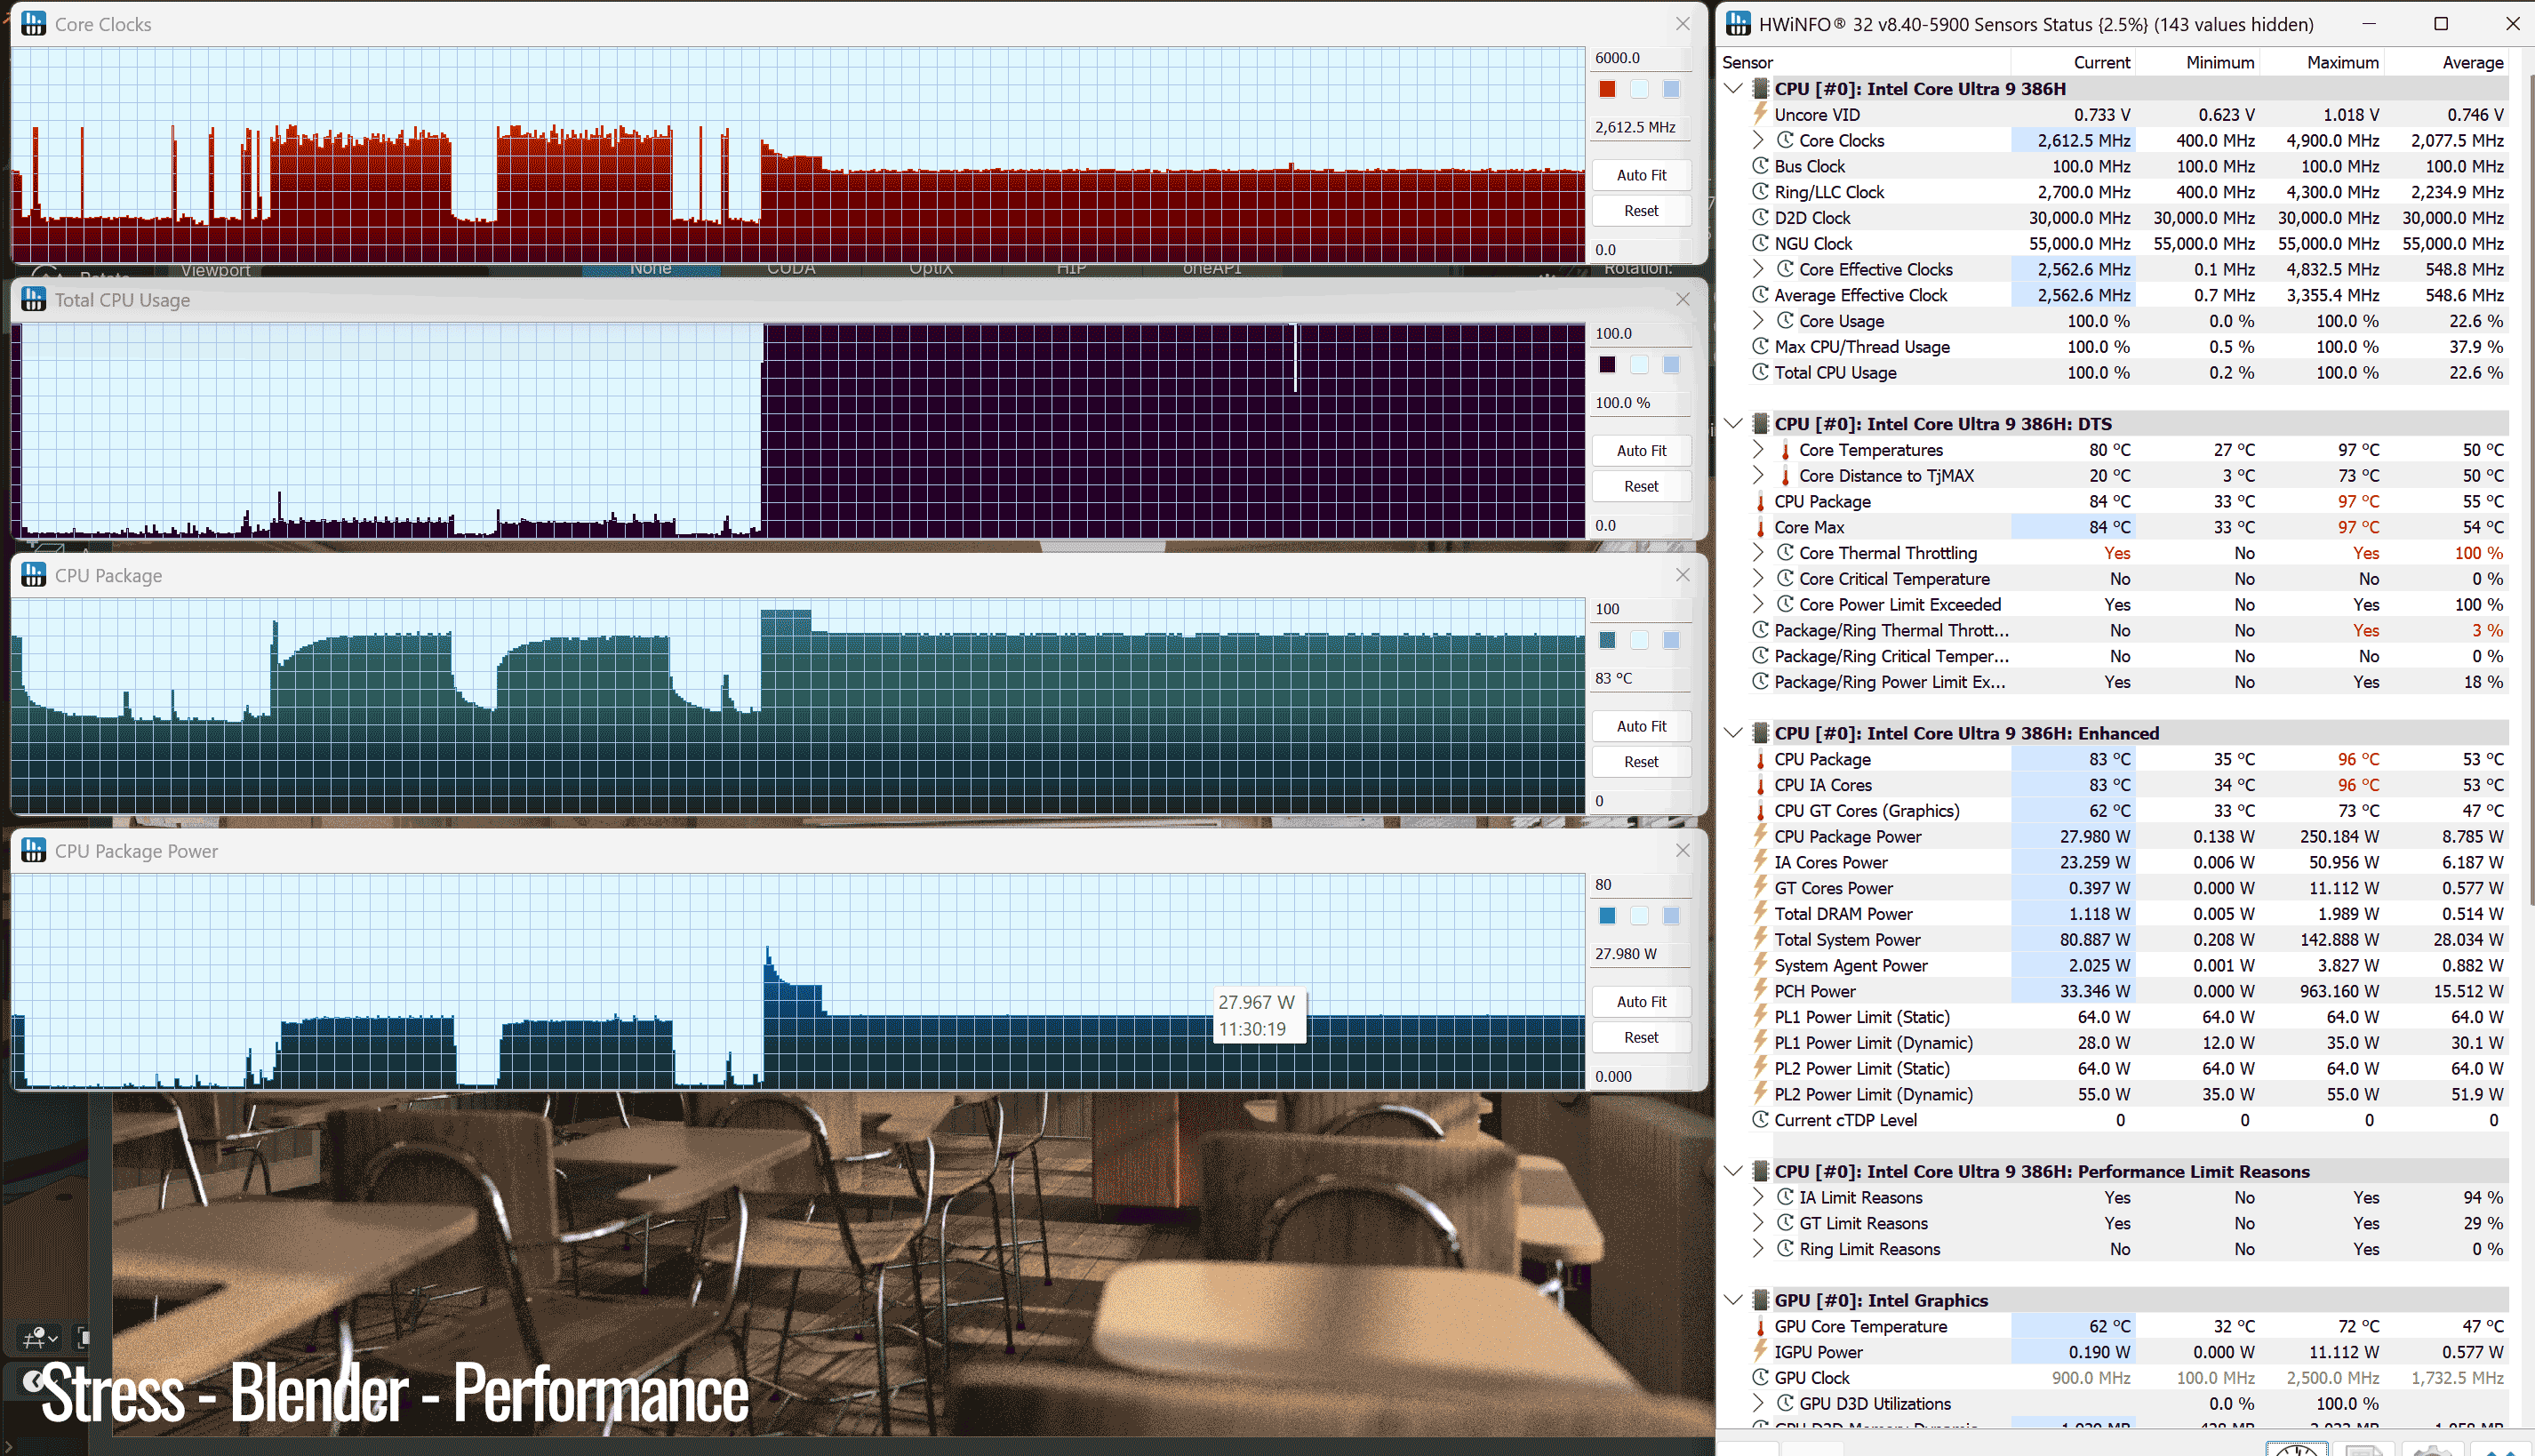Click the clock icon beside Current cTDP Level
The height and width of the screenshot is (1456, 2535).
coord(1760,1120)
